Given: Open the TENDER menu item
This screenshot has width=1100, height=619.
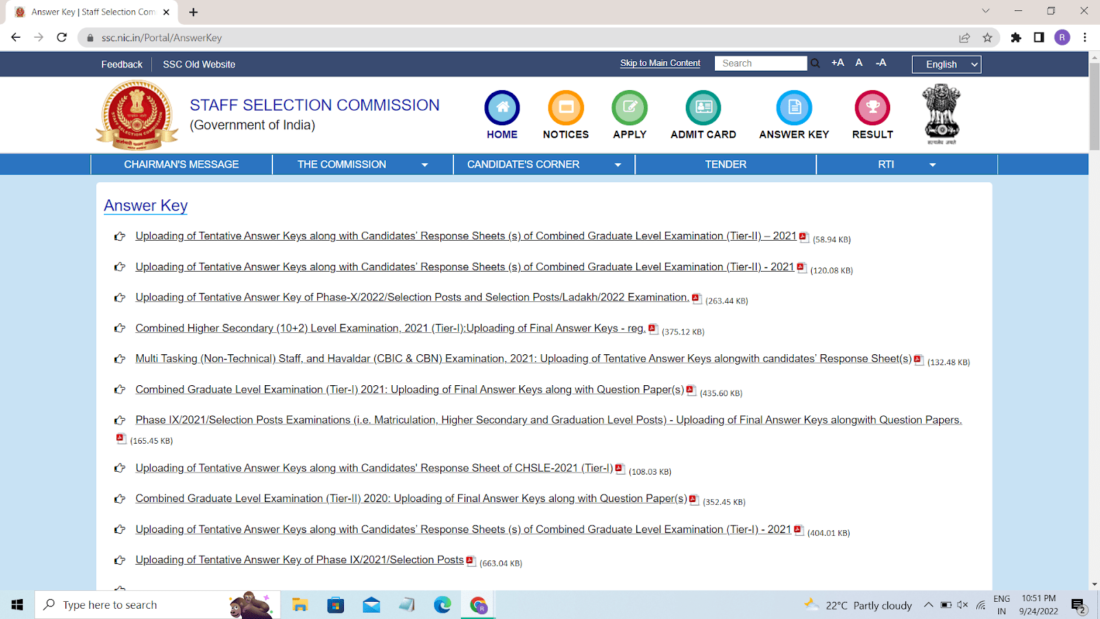Looking at the screenshot, I should pos(725,164).
